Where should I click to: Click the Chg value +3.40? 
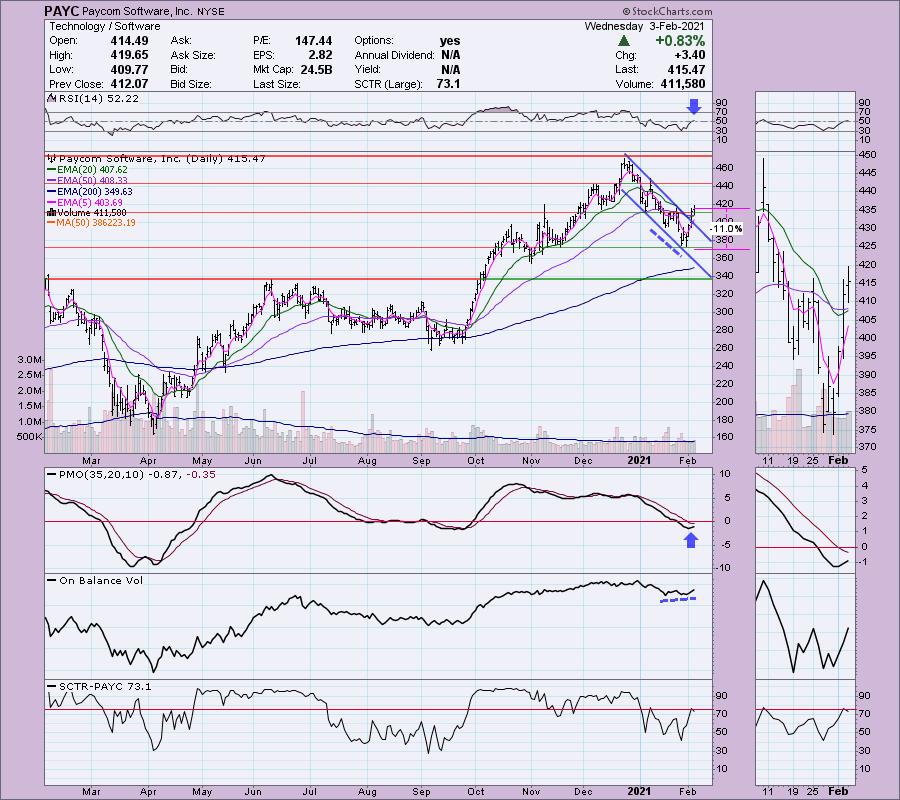point(690,55)
